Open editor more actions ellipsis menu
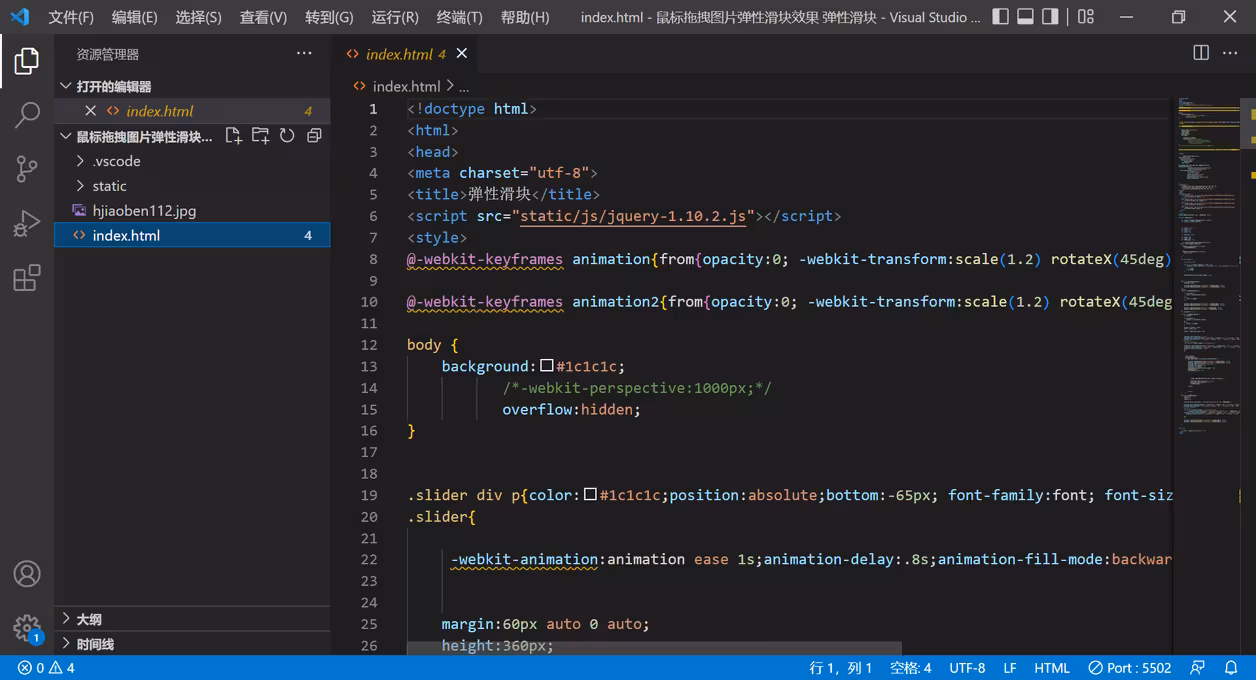 click(1230, 54)
